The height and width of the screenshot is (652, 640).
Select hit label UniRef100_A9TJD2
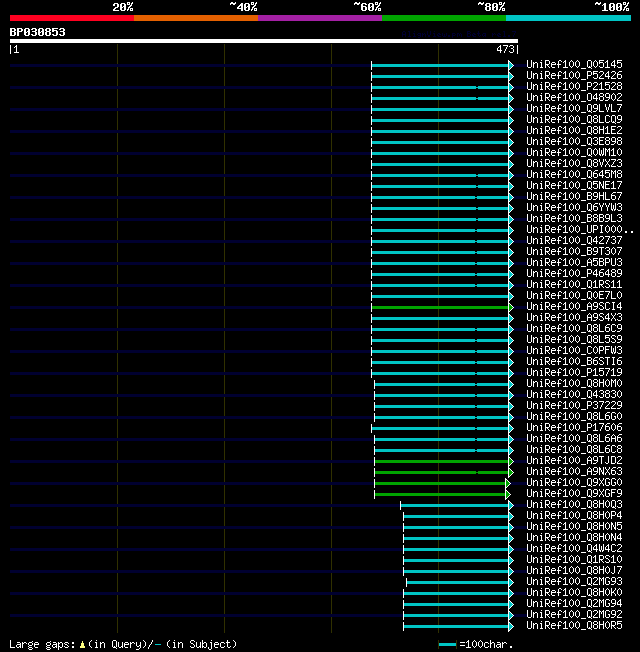(574, 461)
